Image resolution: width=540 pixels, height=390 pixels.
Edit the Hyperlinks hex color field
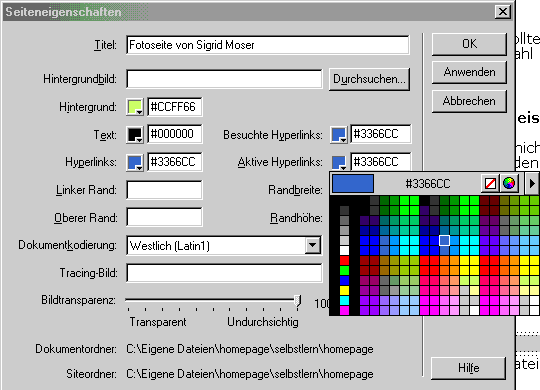(175, 162)
